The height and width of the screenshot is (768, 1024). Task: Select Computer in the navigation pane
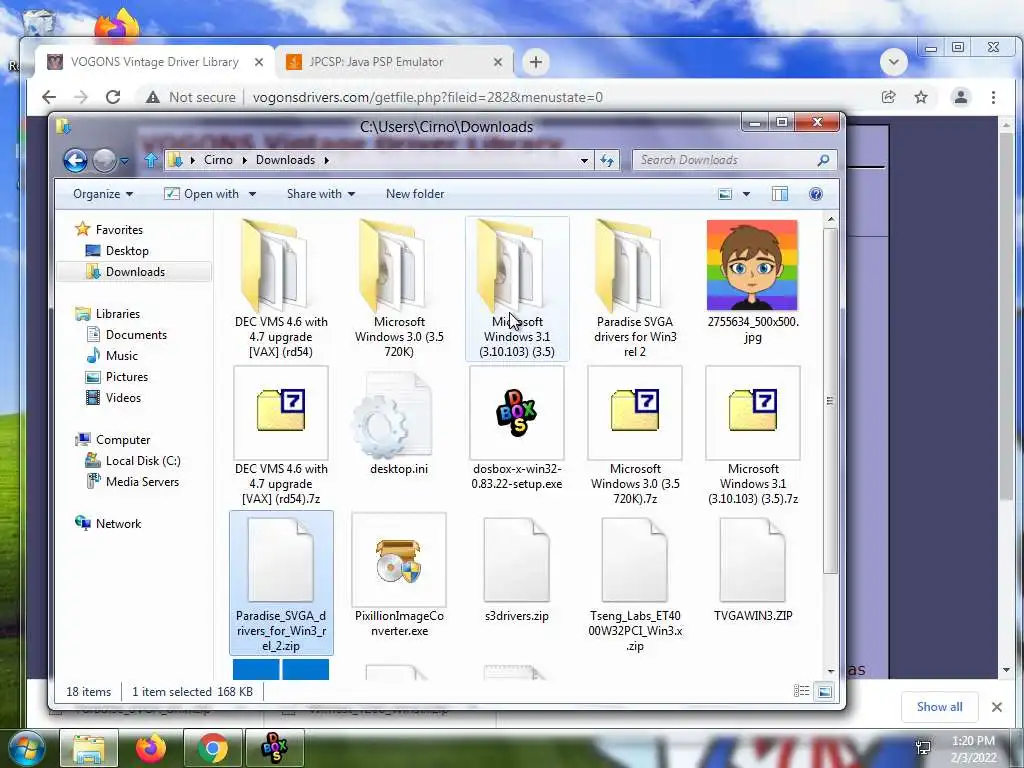pos(123,440)
